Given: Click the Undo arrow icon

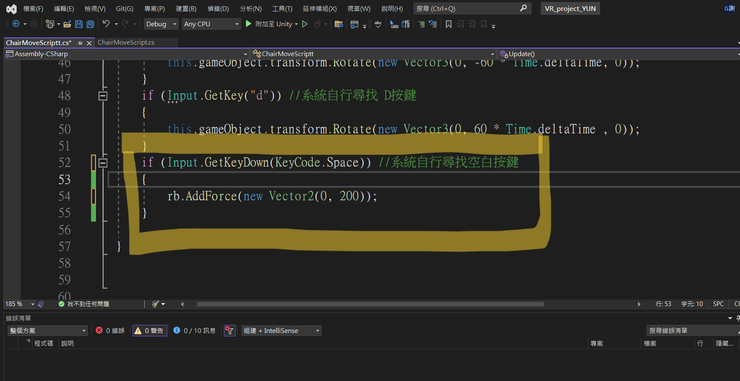Looking at the screenshot, I should pos(106,24).
